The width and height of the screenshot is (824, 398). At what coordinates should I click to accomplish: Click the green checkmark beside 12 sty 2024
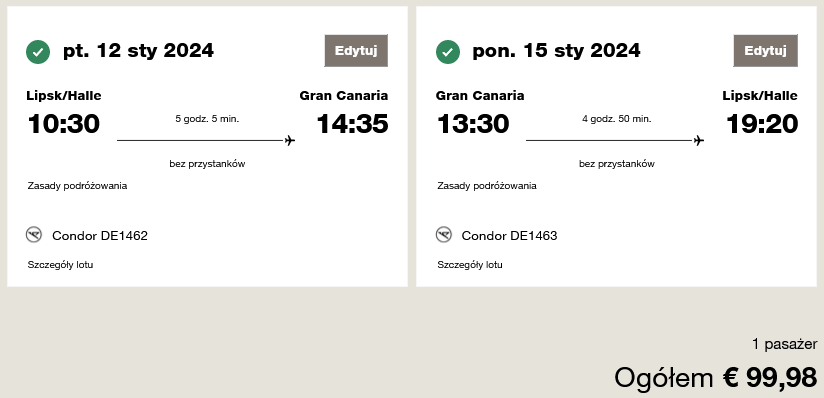[x=38, y=52]
